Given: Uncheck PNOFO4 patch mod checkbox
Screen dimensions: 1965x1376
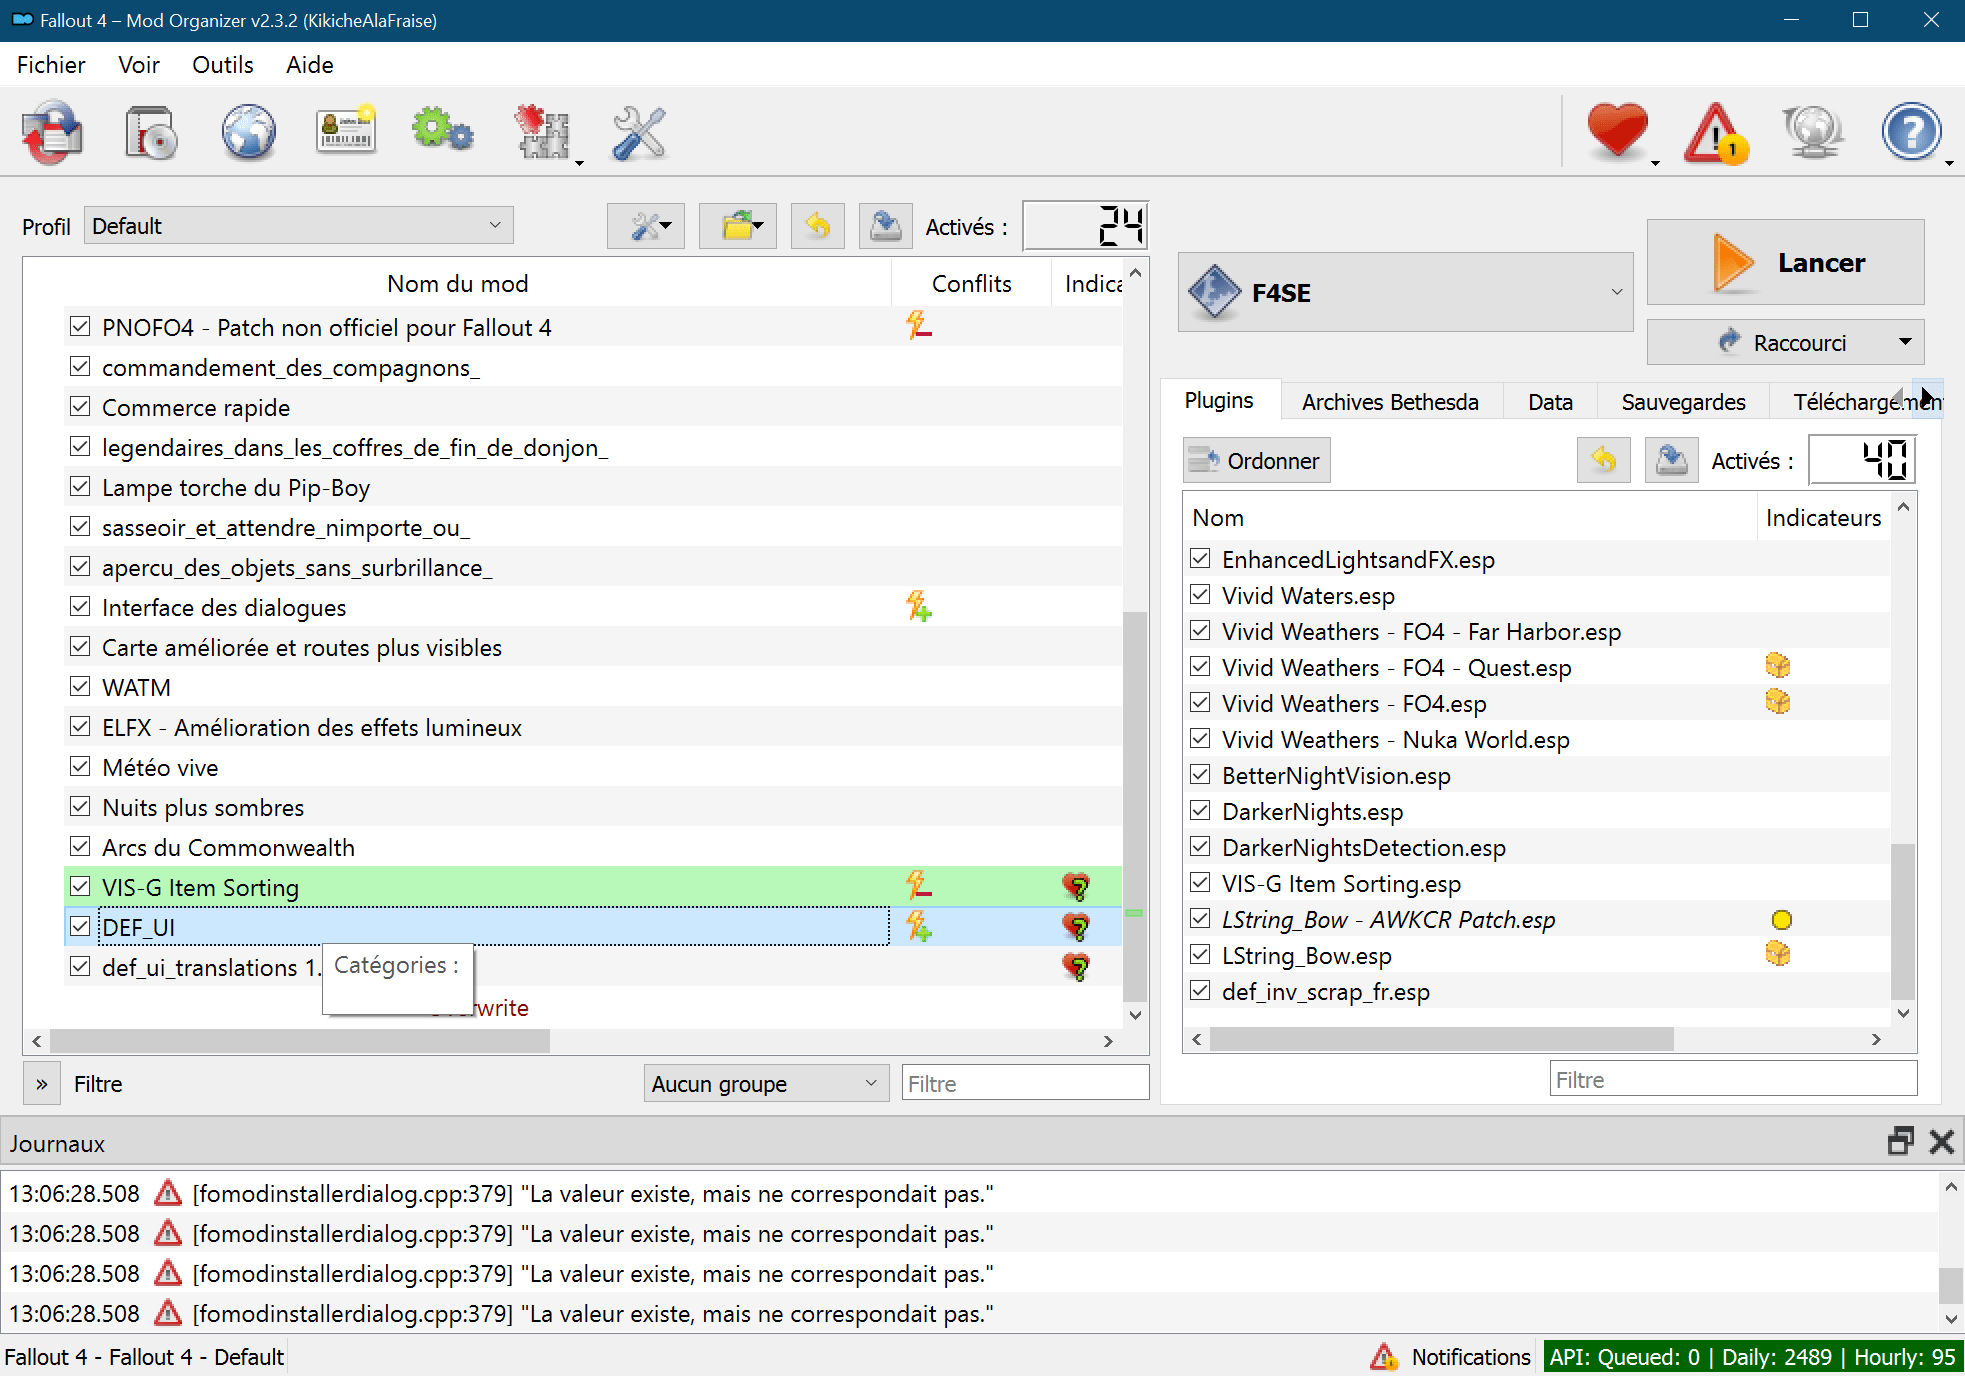Looking at the screenshot, I should [80, 326].
